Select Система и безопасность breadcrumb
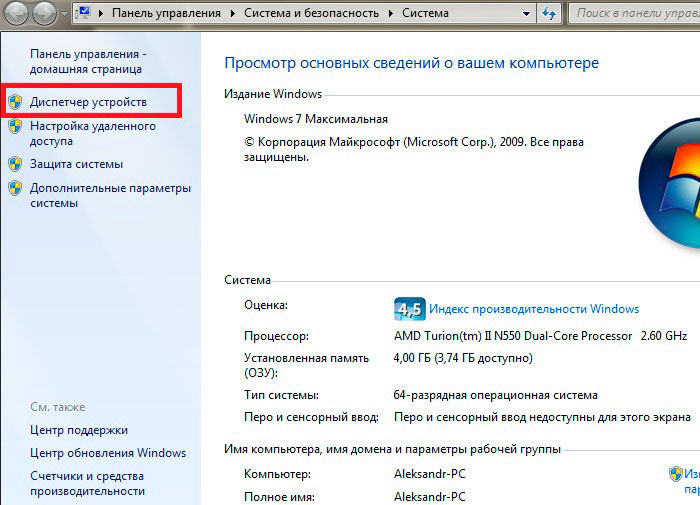Screen dimensions: 700x505 coord(311,13)
